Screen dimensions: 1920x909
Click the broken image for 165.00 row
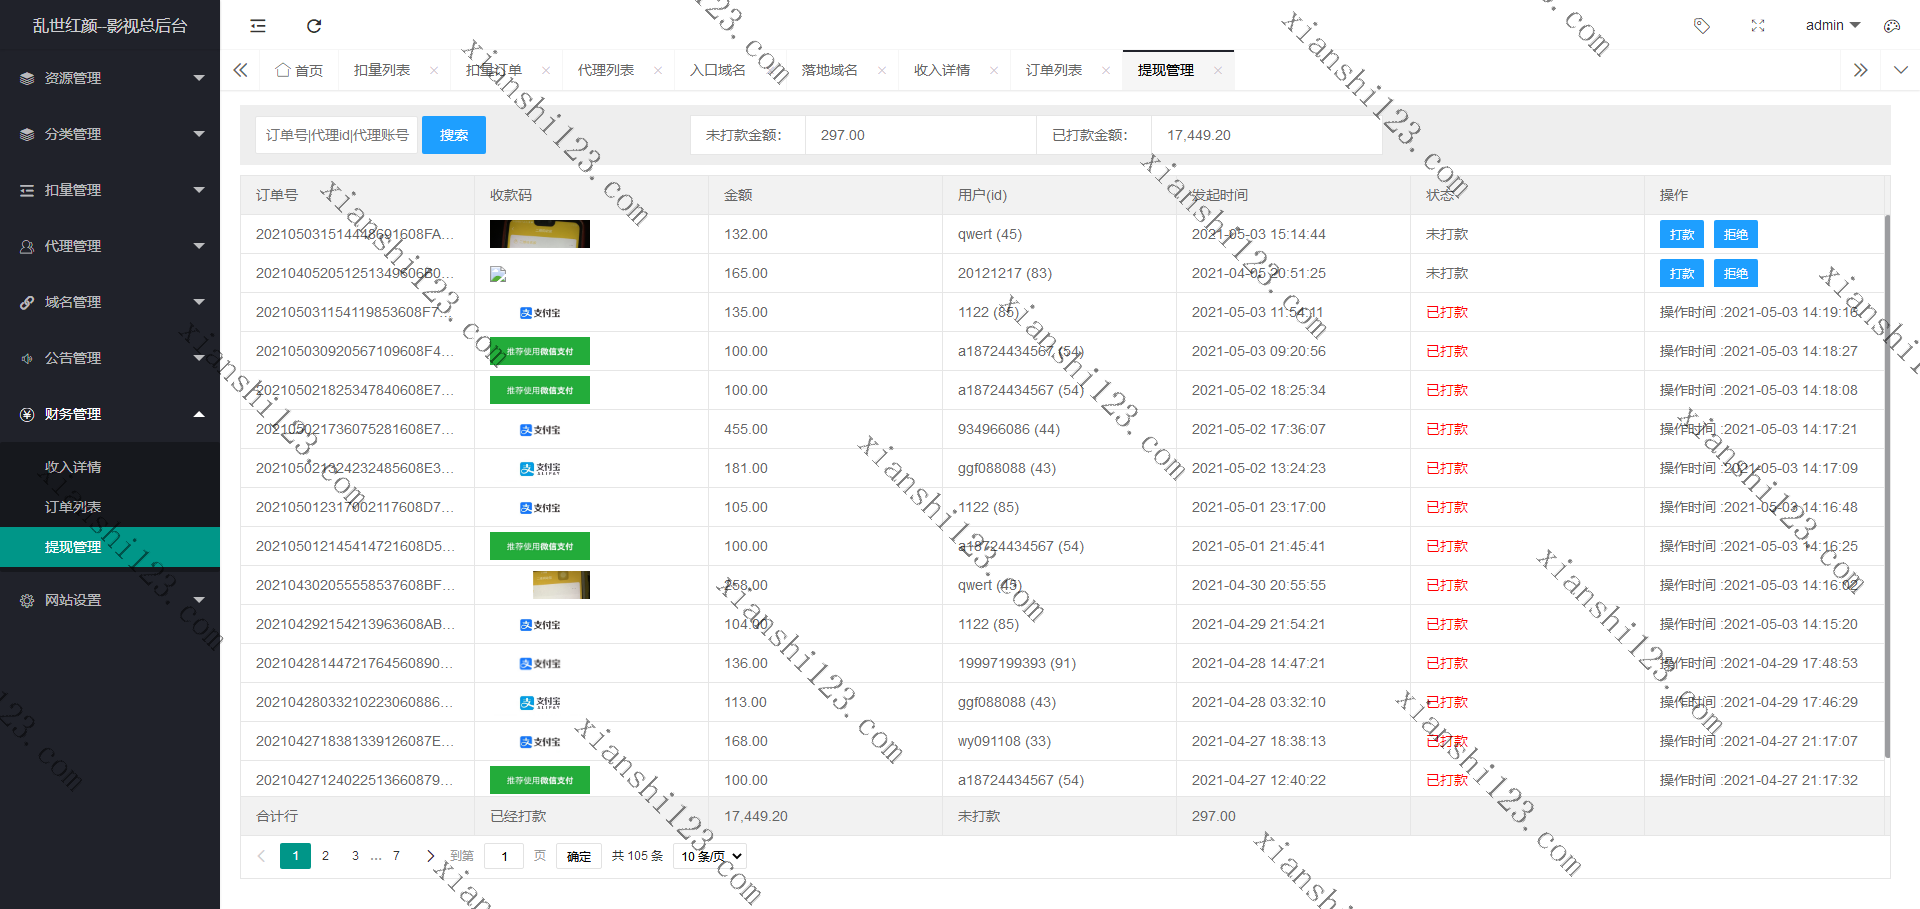coord(498,274)
